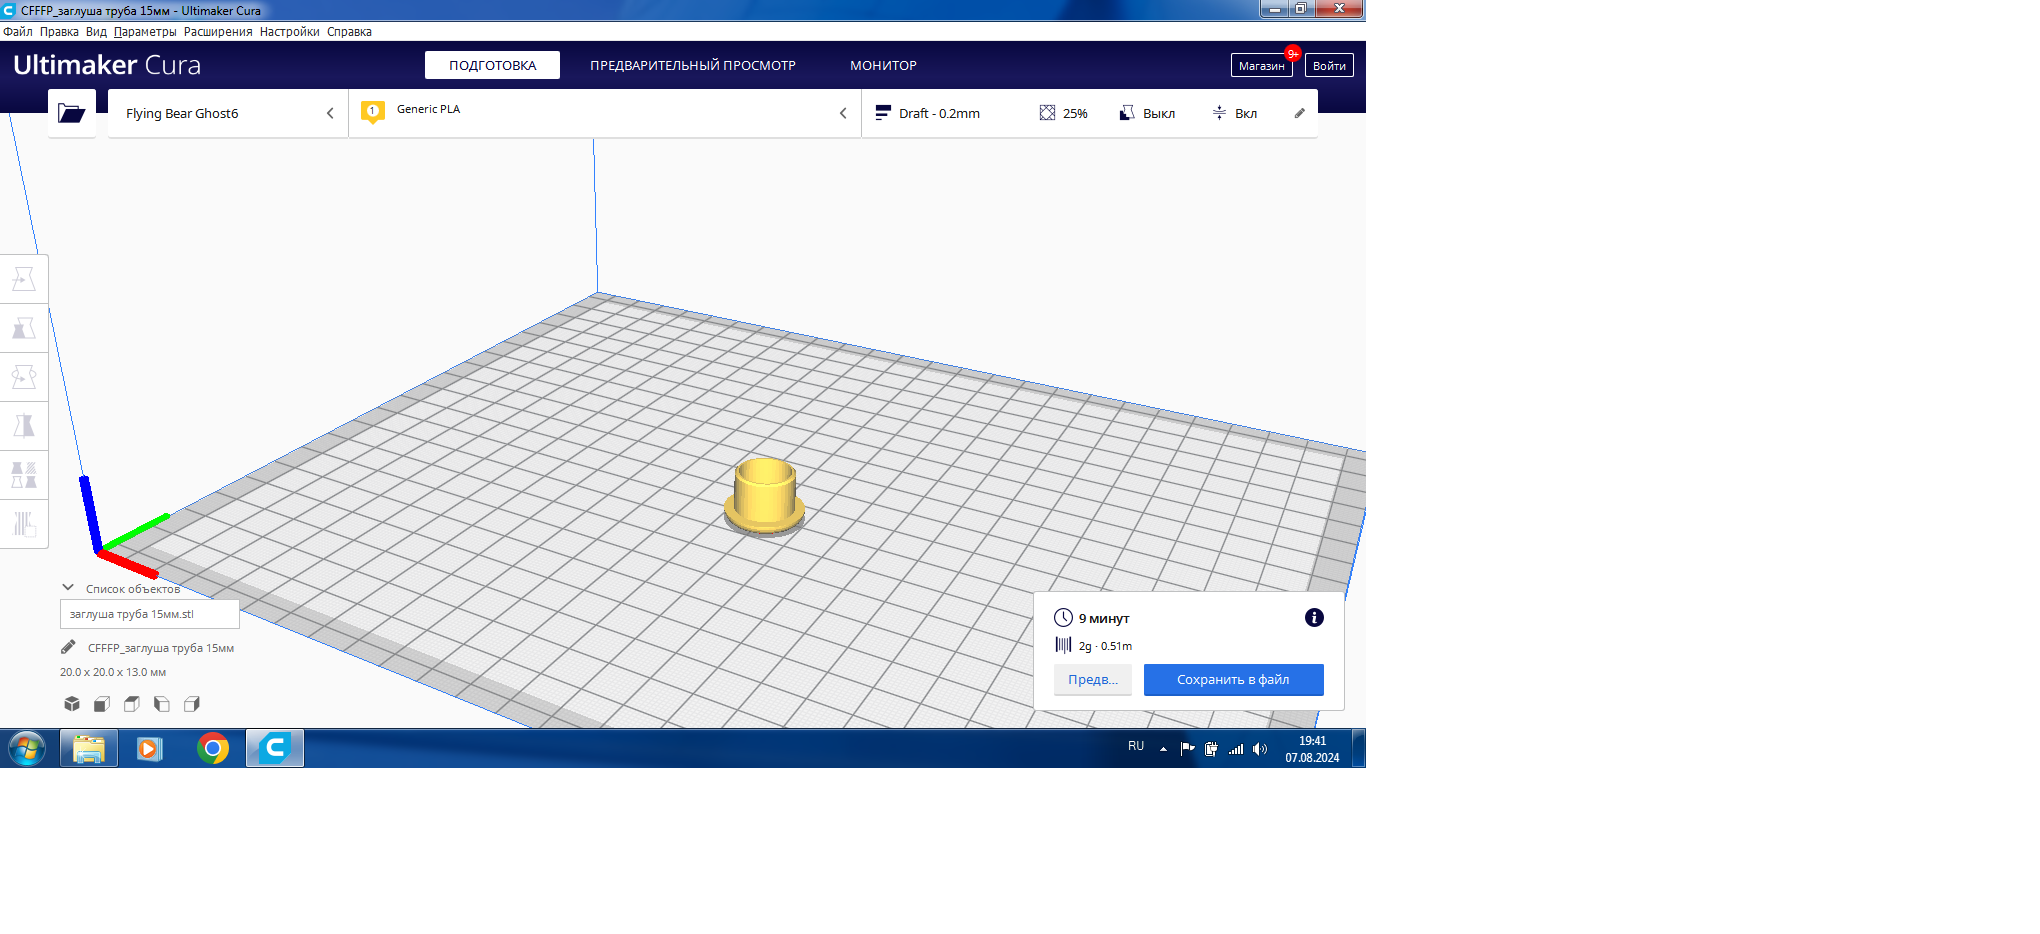
Task: Open Windows Start menu
Action: [27, 748]
